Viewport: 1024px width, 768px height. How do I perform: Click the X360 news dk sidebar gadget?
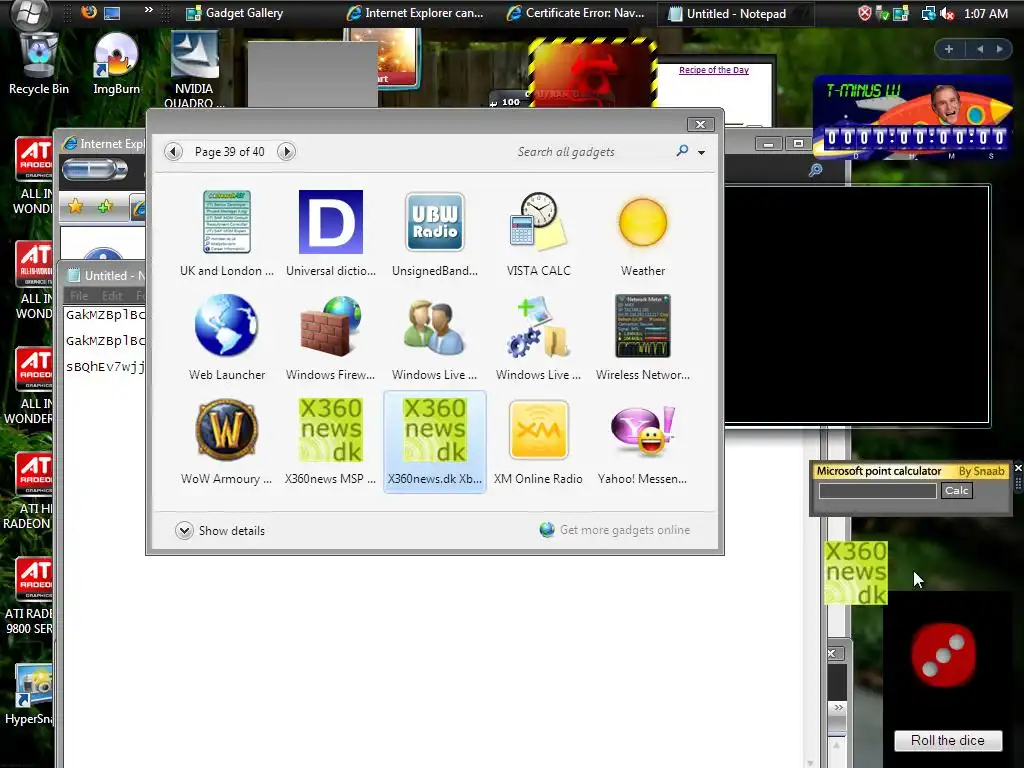pos(856,572)
